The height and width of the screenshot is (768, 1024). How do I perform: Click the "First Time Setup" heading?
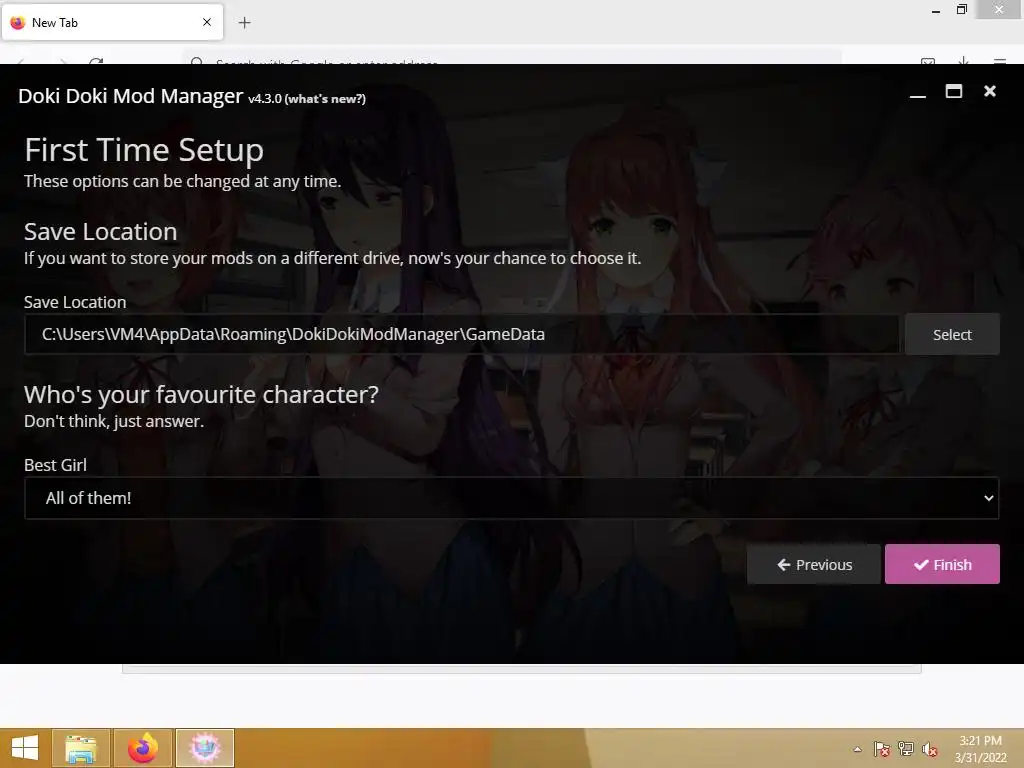(144, 150)
